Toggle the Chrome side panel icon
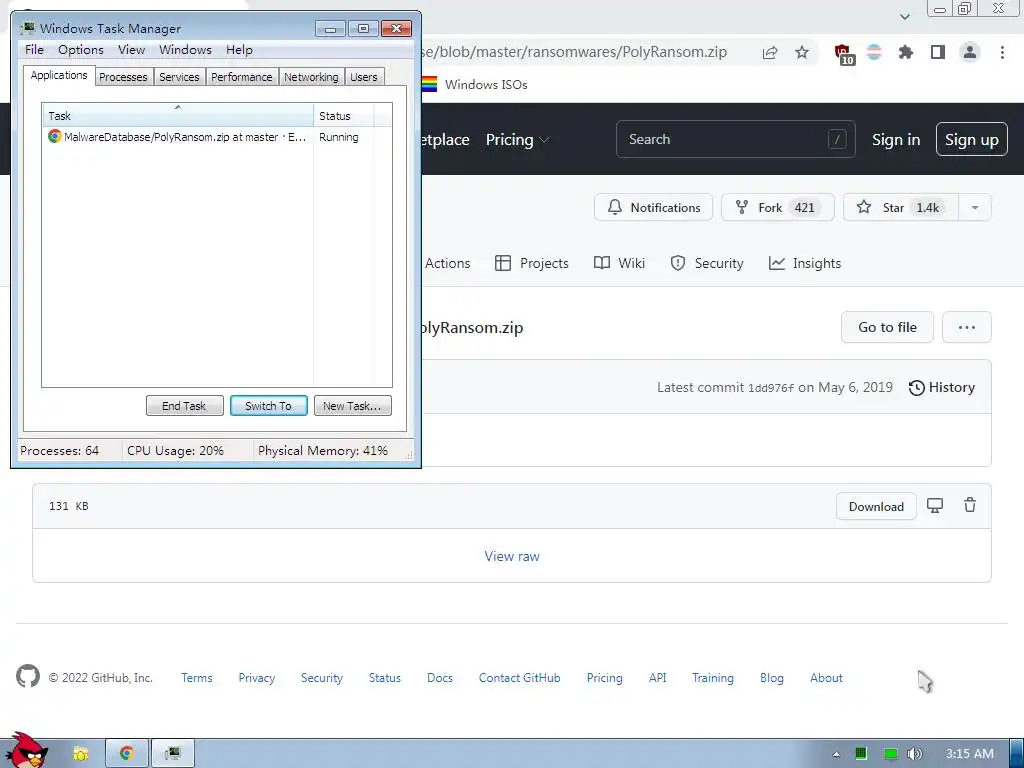 point(938,52)
